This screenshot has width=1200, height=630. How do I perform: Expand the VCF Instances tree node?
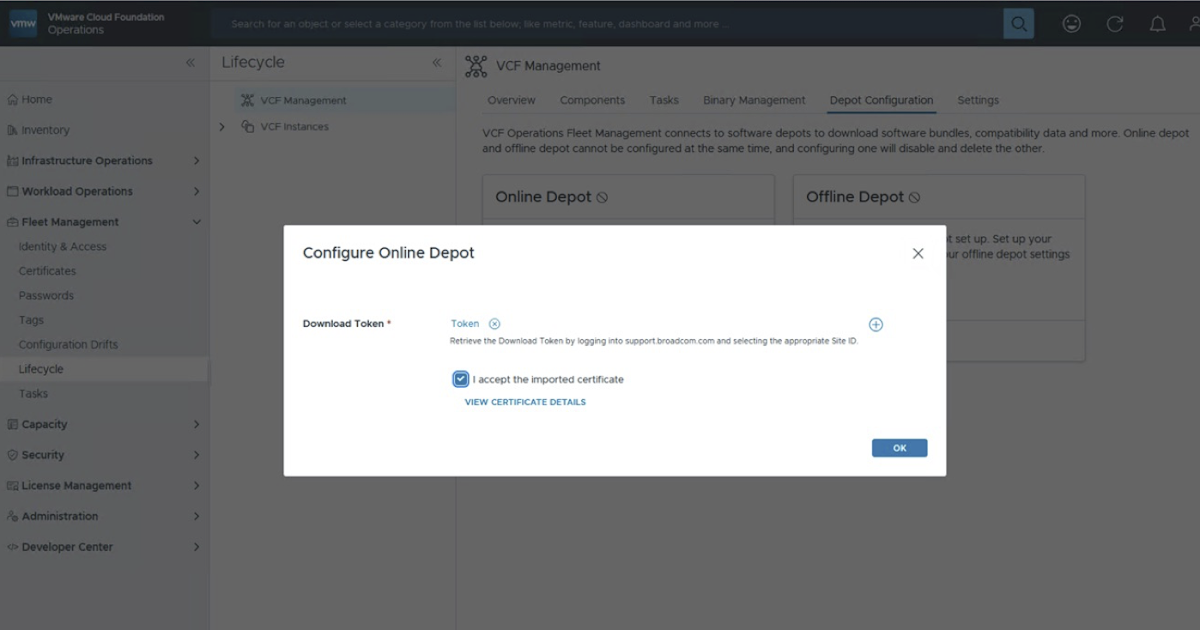click(x=222, y=127)
